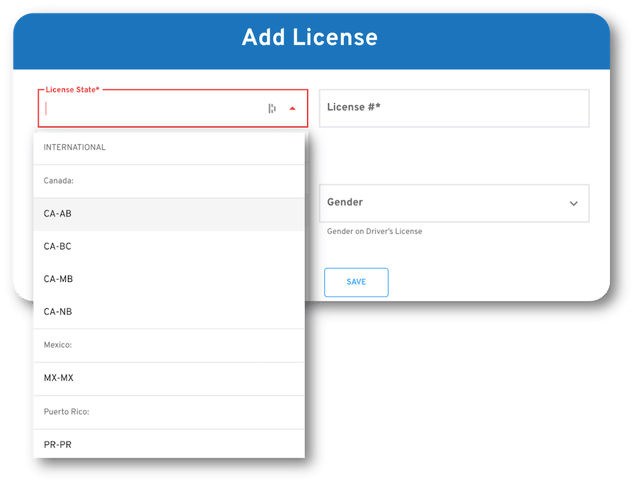637x484 pixels.
Task: Open the Gender dropdown
Action: [453, 202]
